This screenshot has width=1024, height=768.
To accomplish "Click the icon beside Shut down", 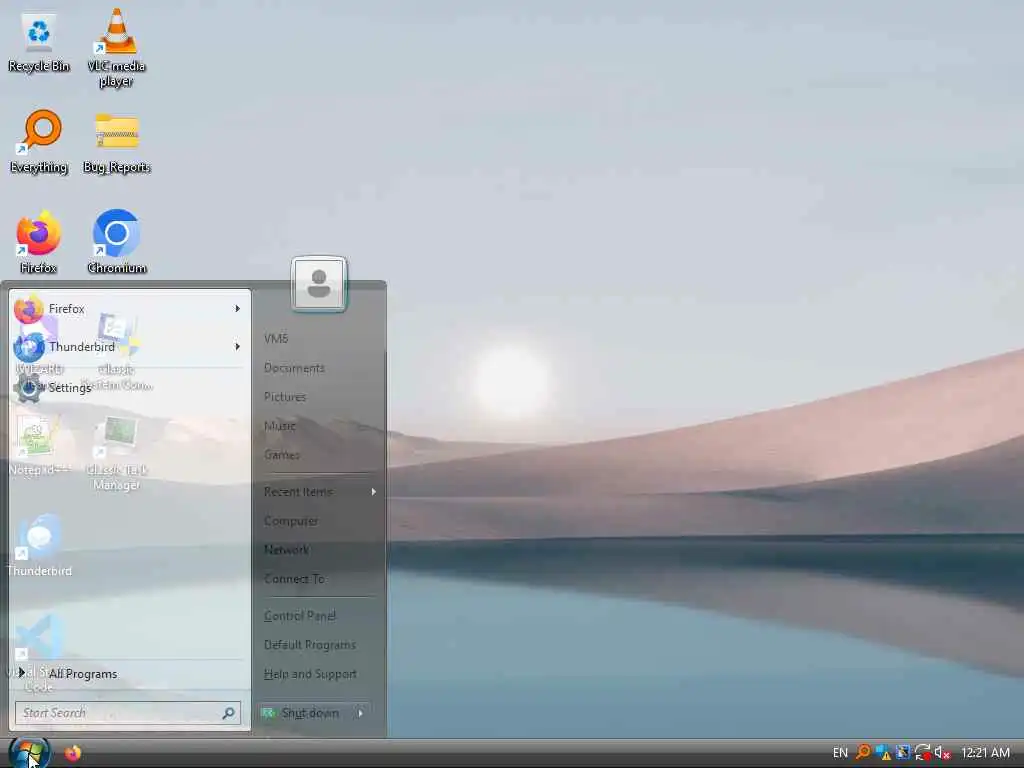I will (268, 713).
